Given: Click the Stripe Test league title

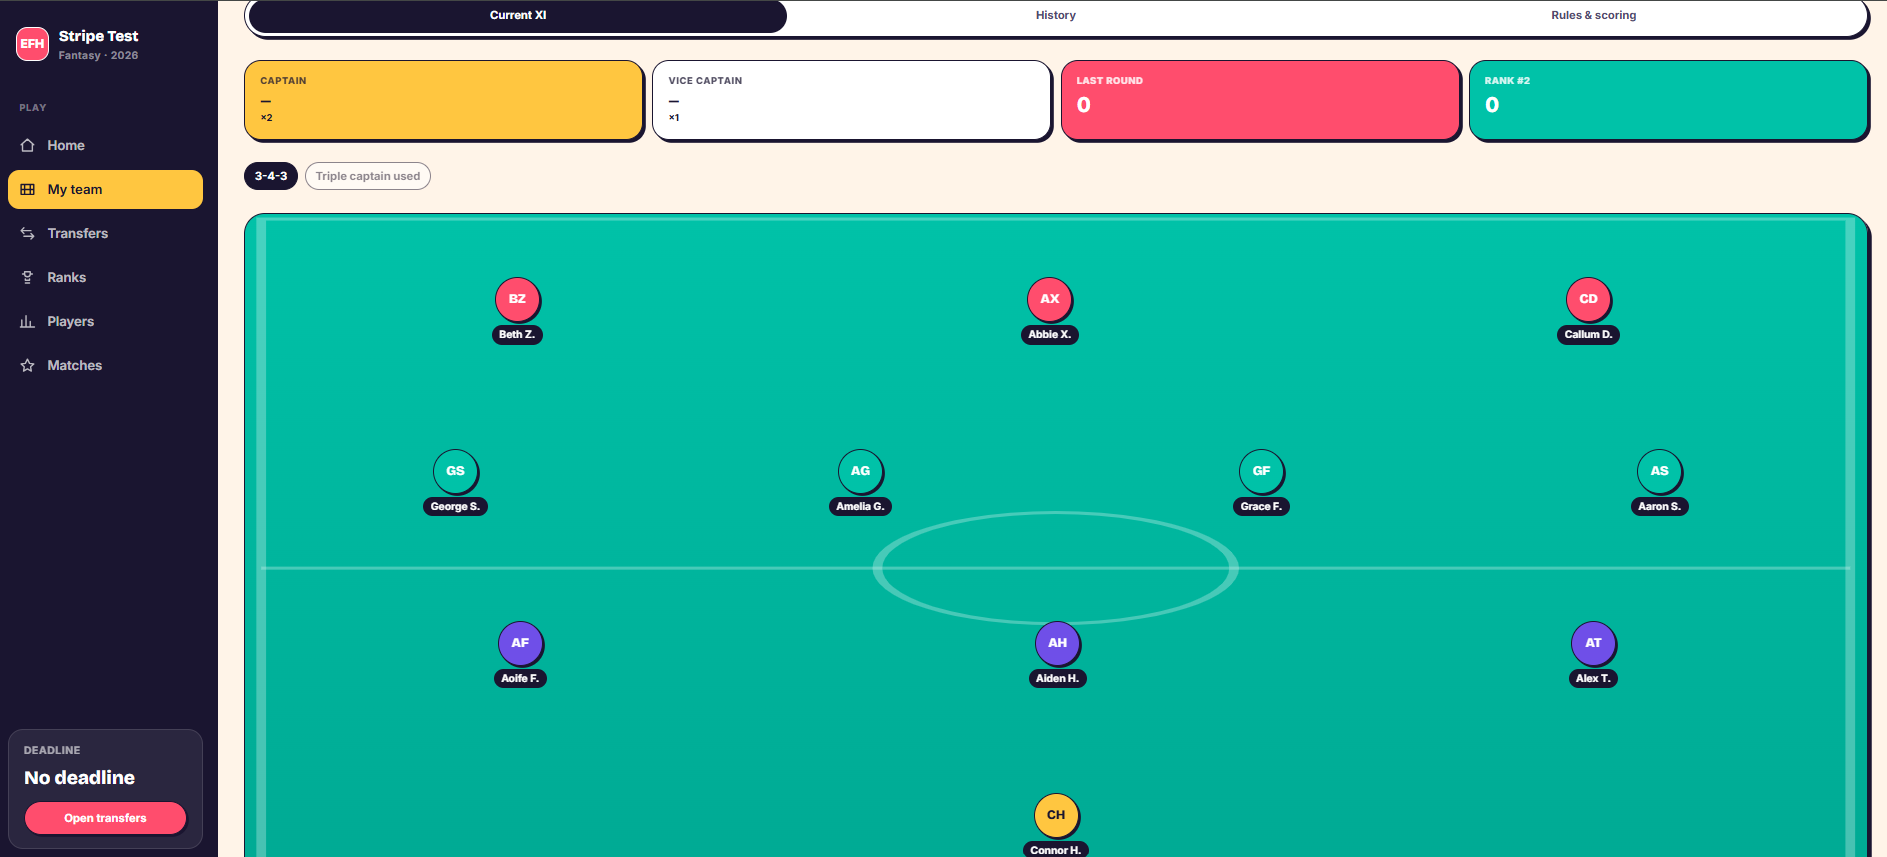Looking at the screenshot, I should [98, 36].
